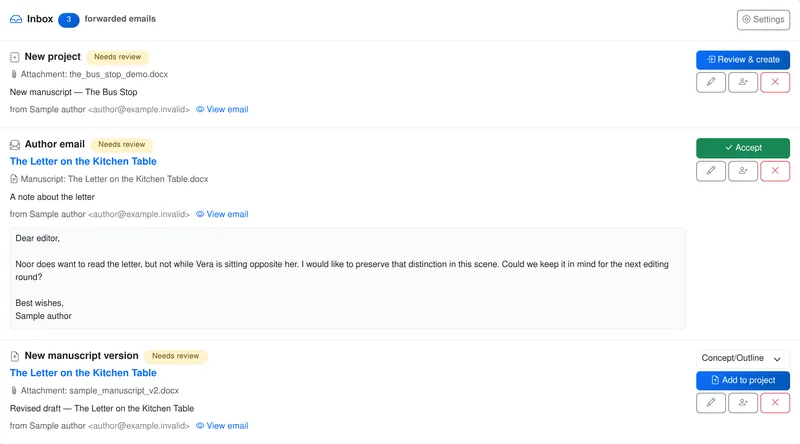Click Review & create button

click(x=743, y=60)
